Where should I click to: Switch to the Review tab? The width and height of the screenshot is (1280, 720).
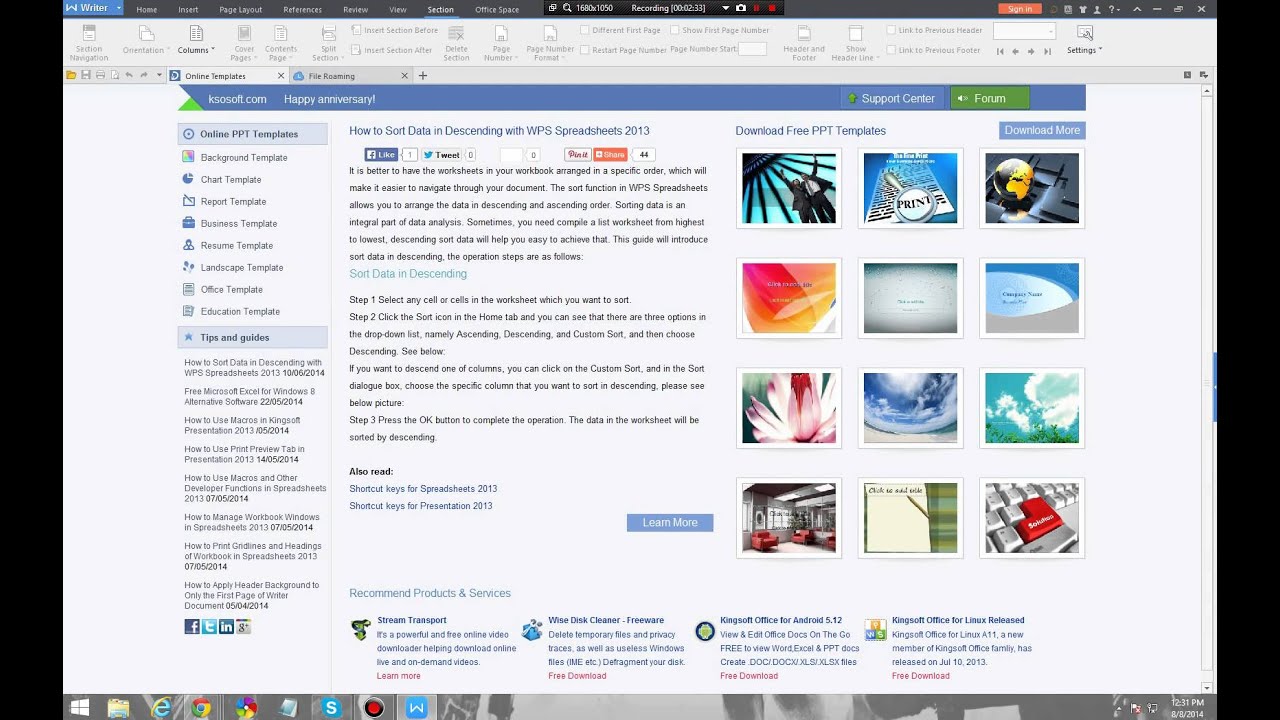[355, 9]
